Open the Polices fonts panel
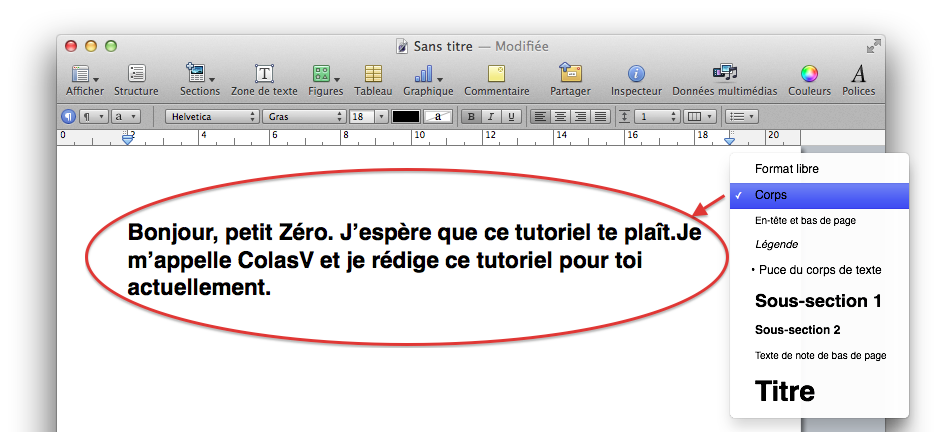Viewport: 942px width, 432px height. (858, 74)
